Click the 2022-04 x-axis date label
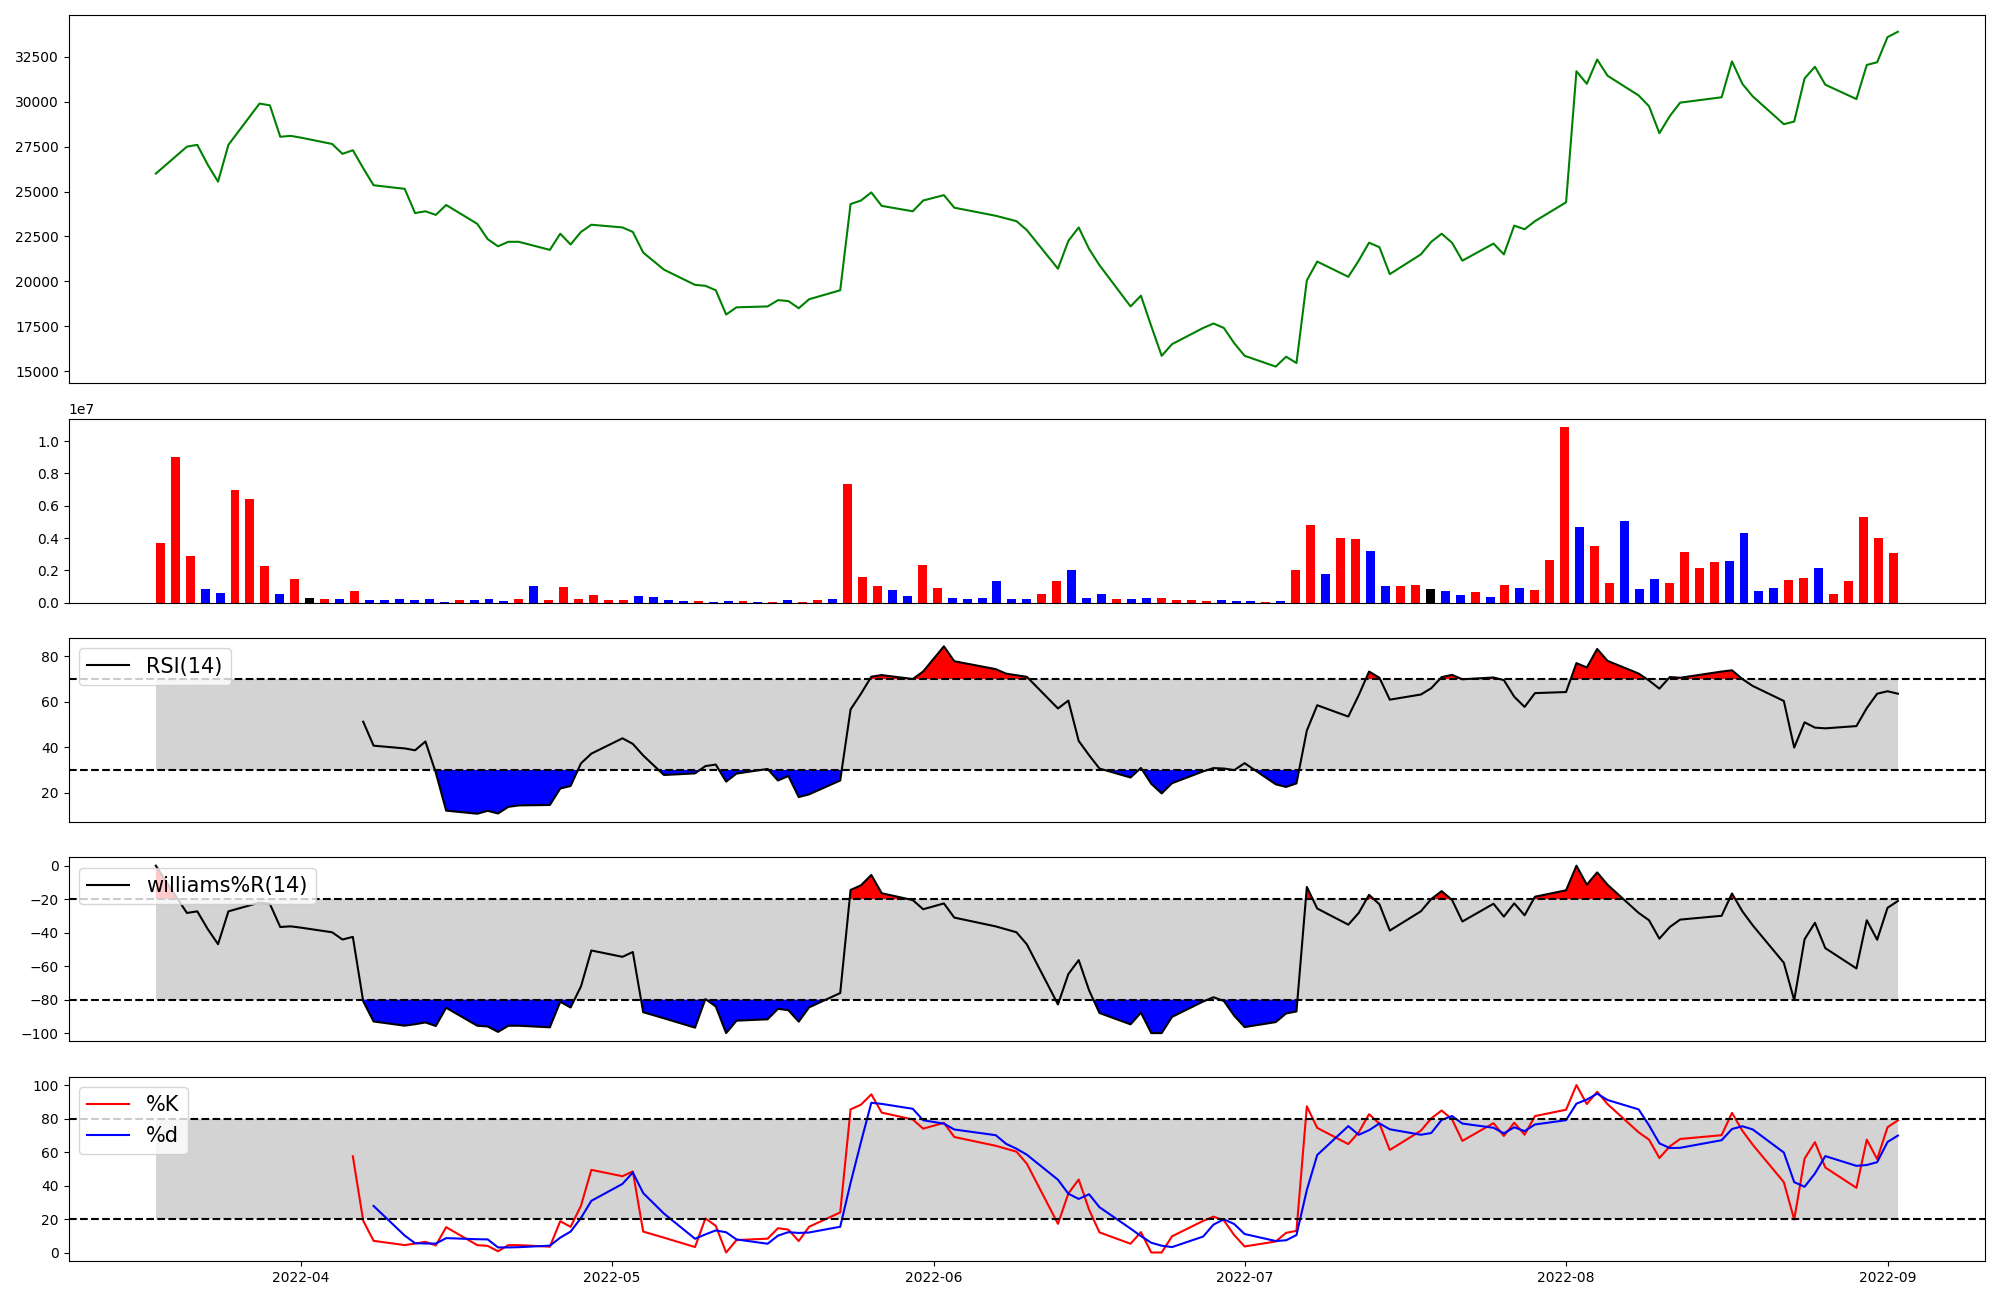 click(301, 1276)
